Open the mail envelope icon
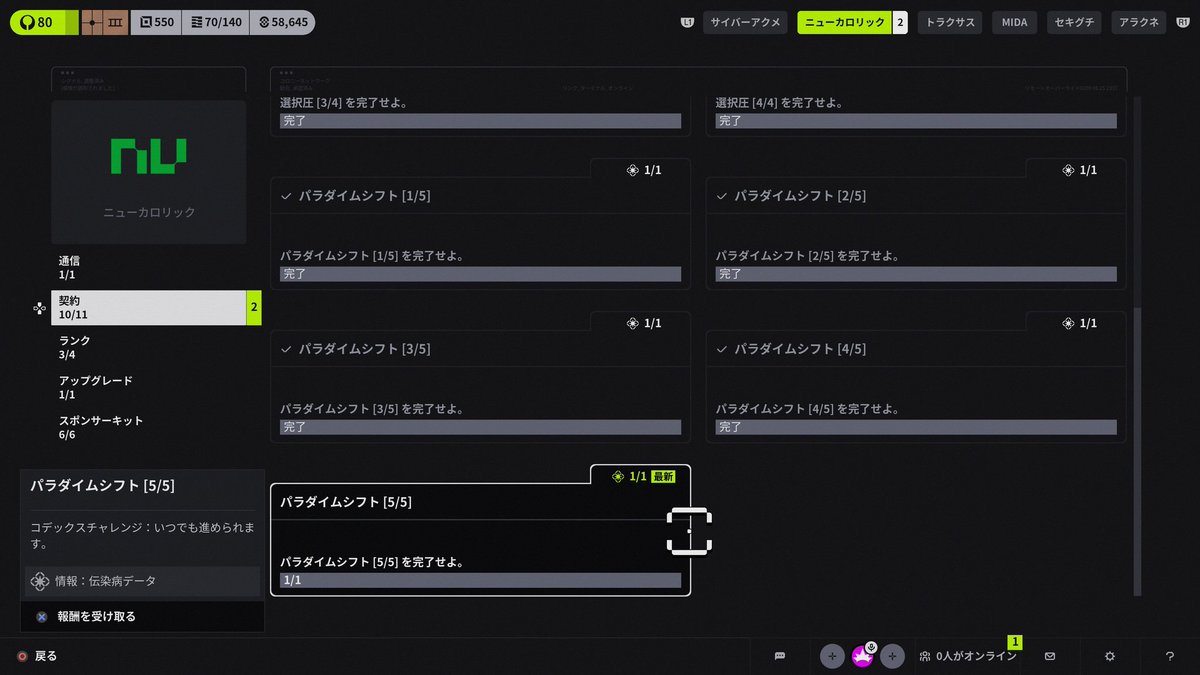Image resolution: width=1200 pixels, height=675 pixels. (1049, 656)
